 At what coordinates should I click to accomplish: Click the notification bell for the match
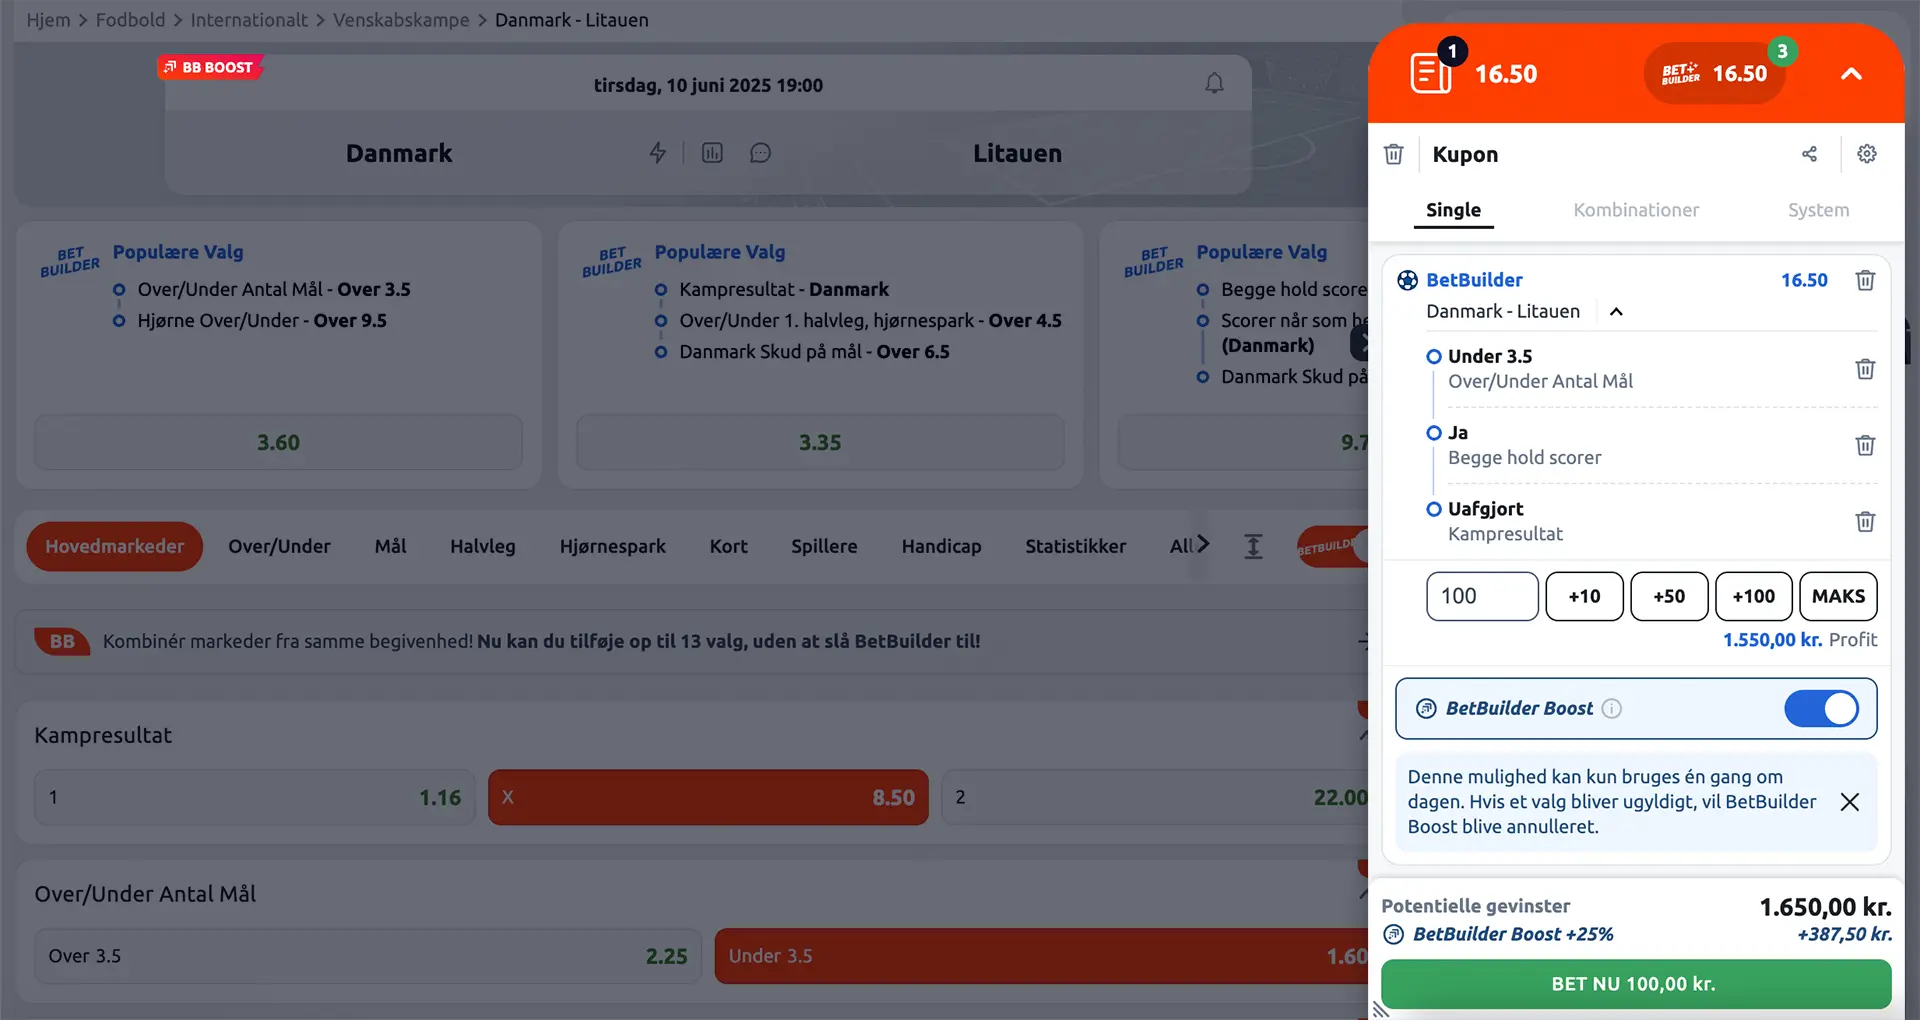coord(1214,83)
